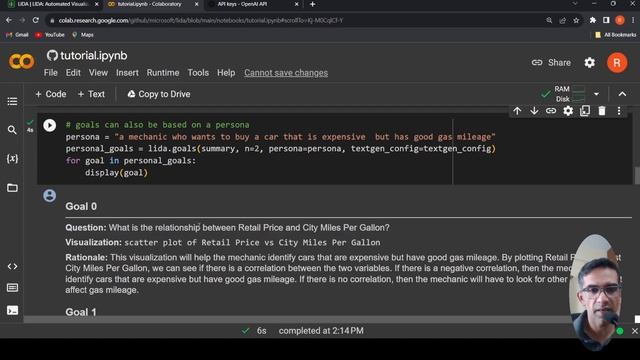
Task: Add a new Text cell
Action: 91,94
